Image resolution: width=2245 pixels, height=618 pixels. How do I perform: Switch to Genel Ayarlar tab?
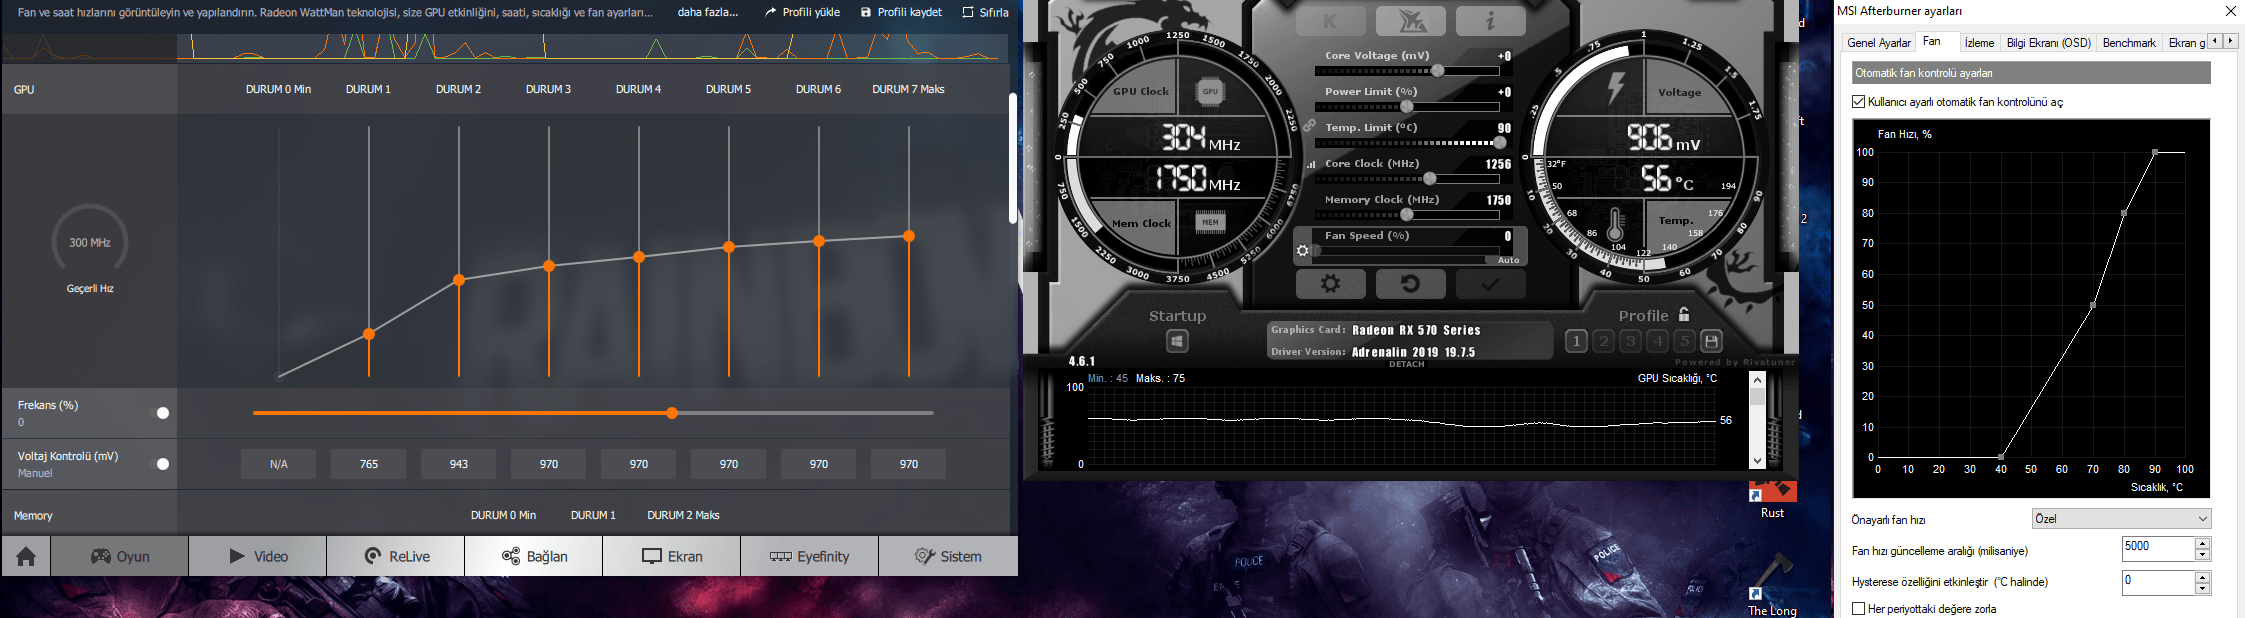coord(1878,43)
